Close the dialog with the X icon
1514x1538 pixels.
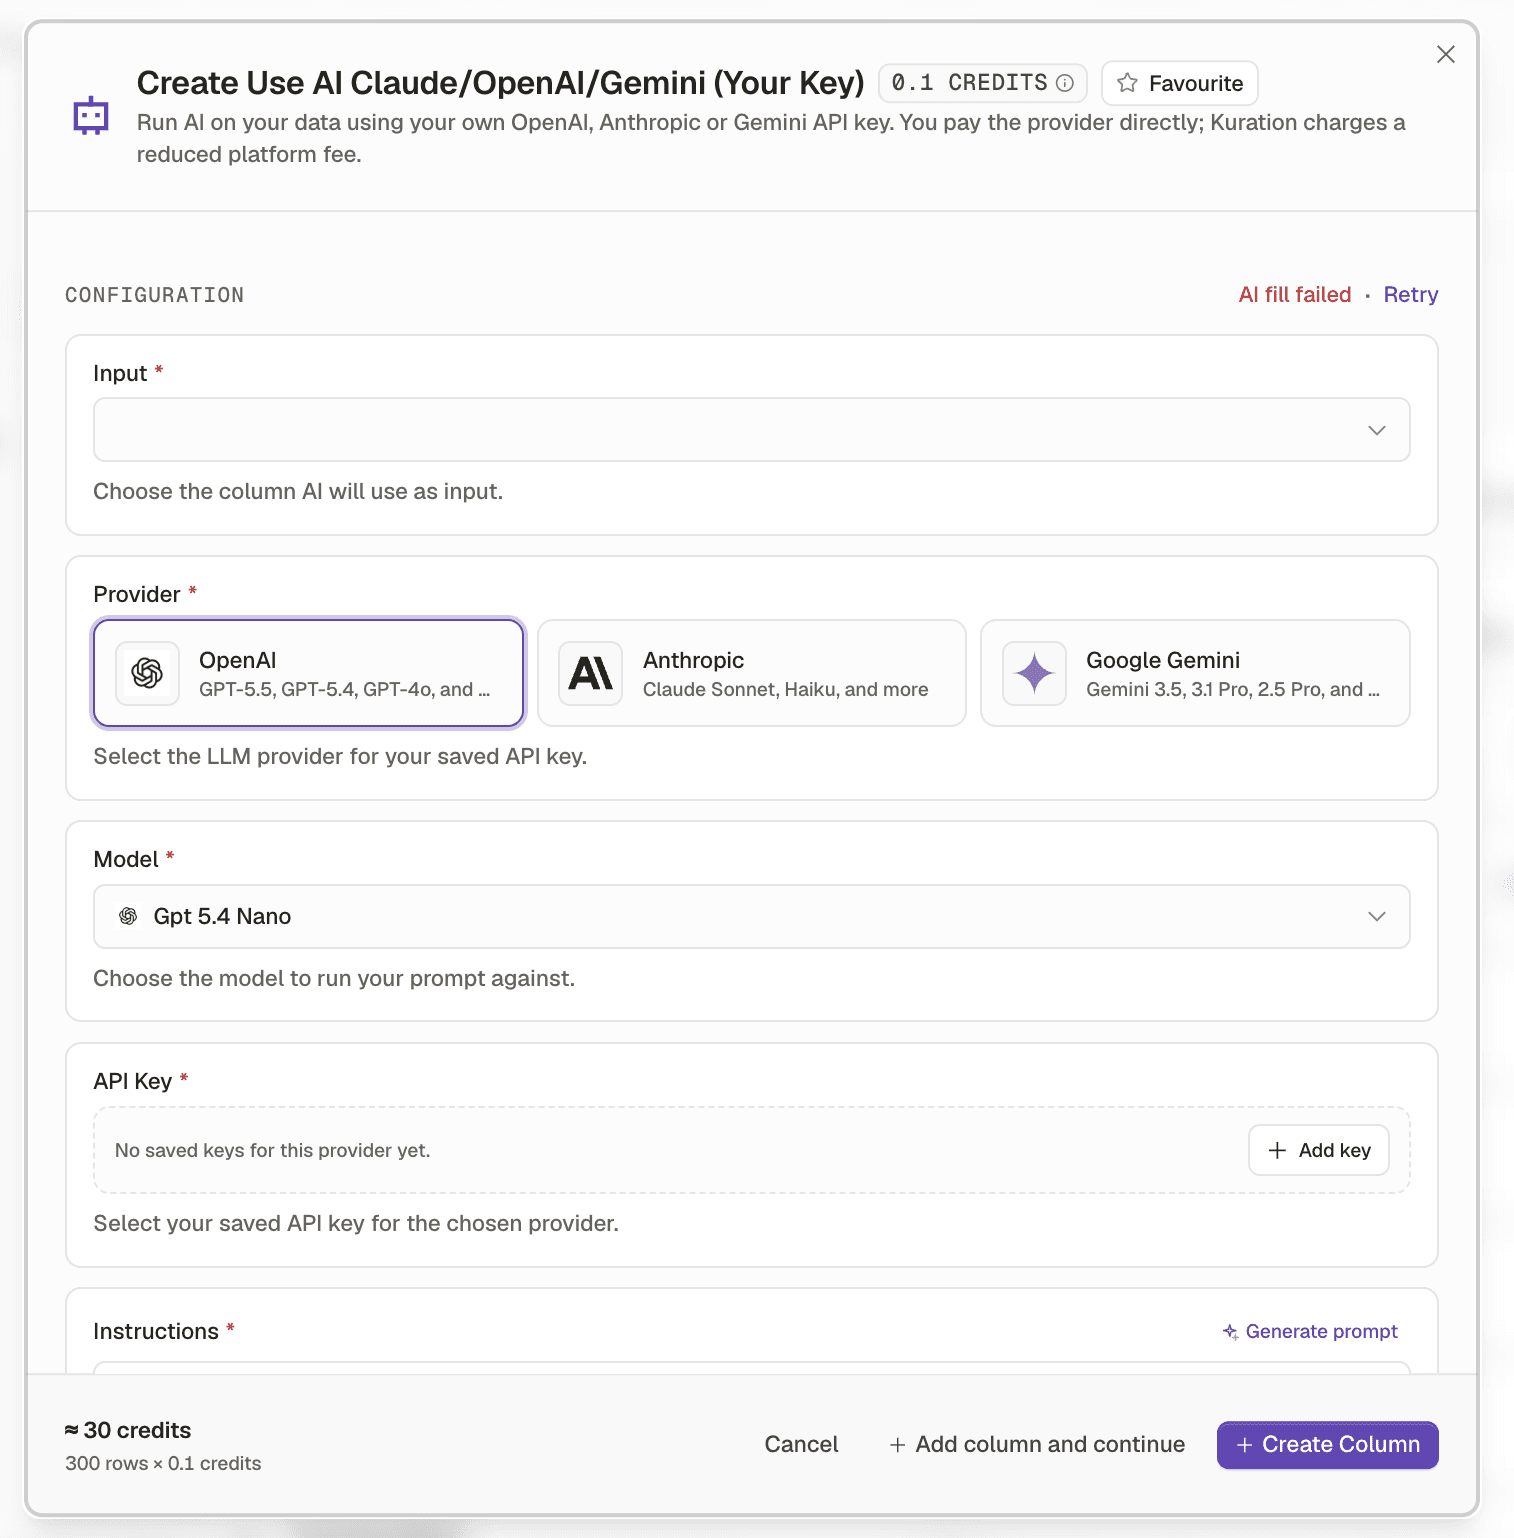1445,54
